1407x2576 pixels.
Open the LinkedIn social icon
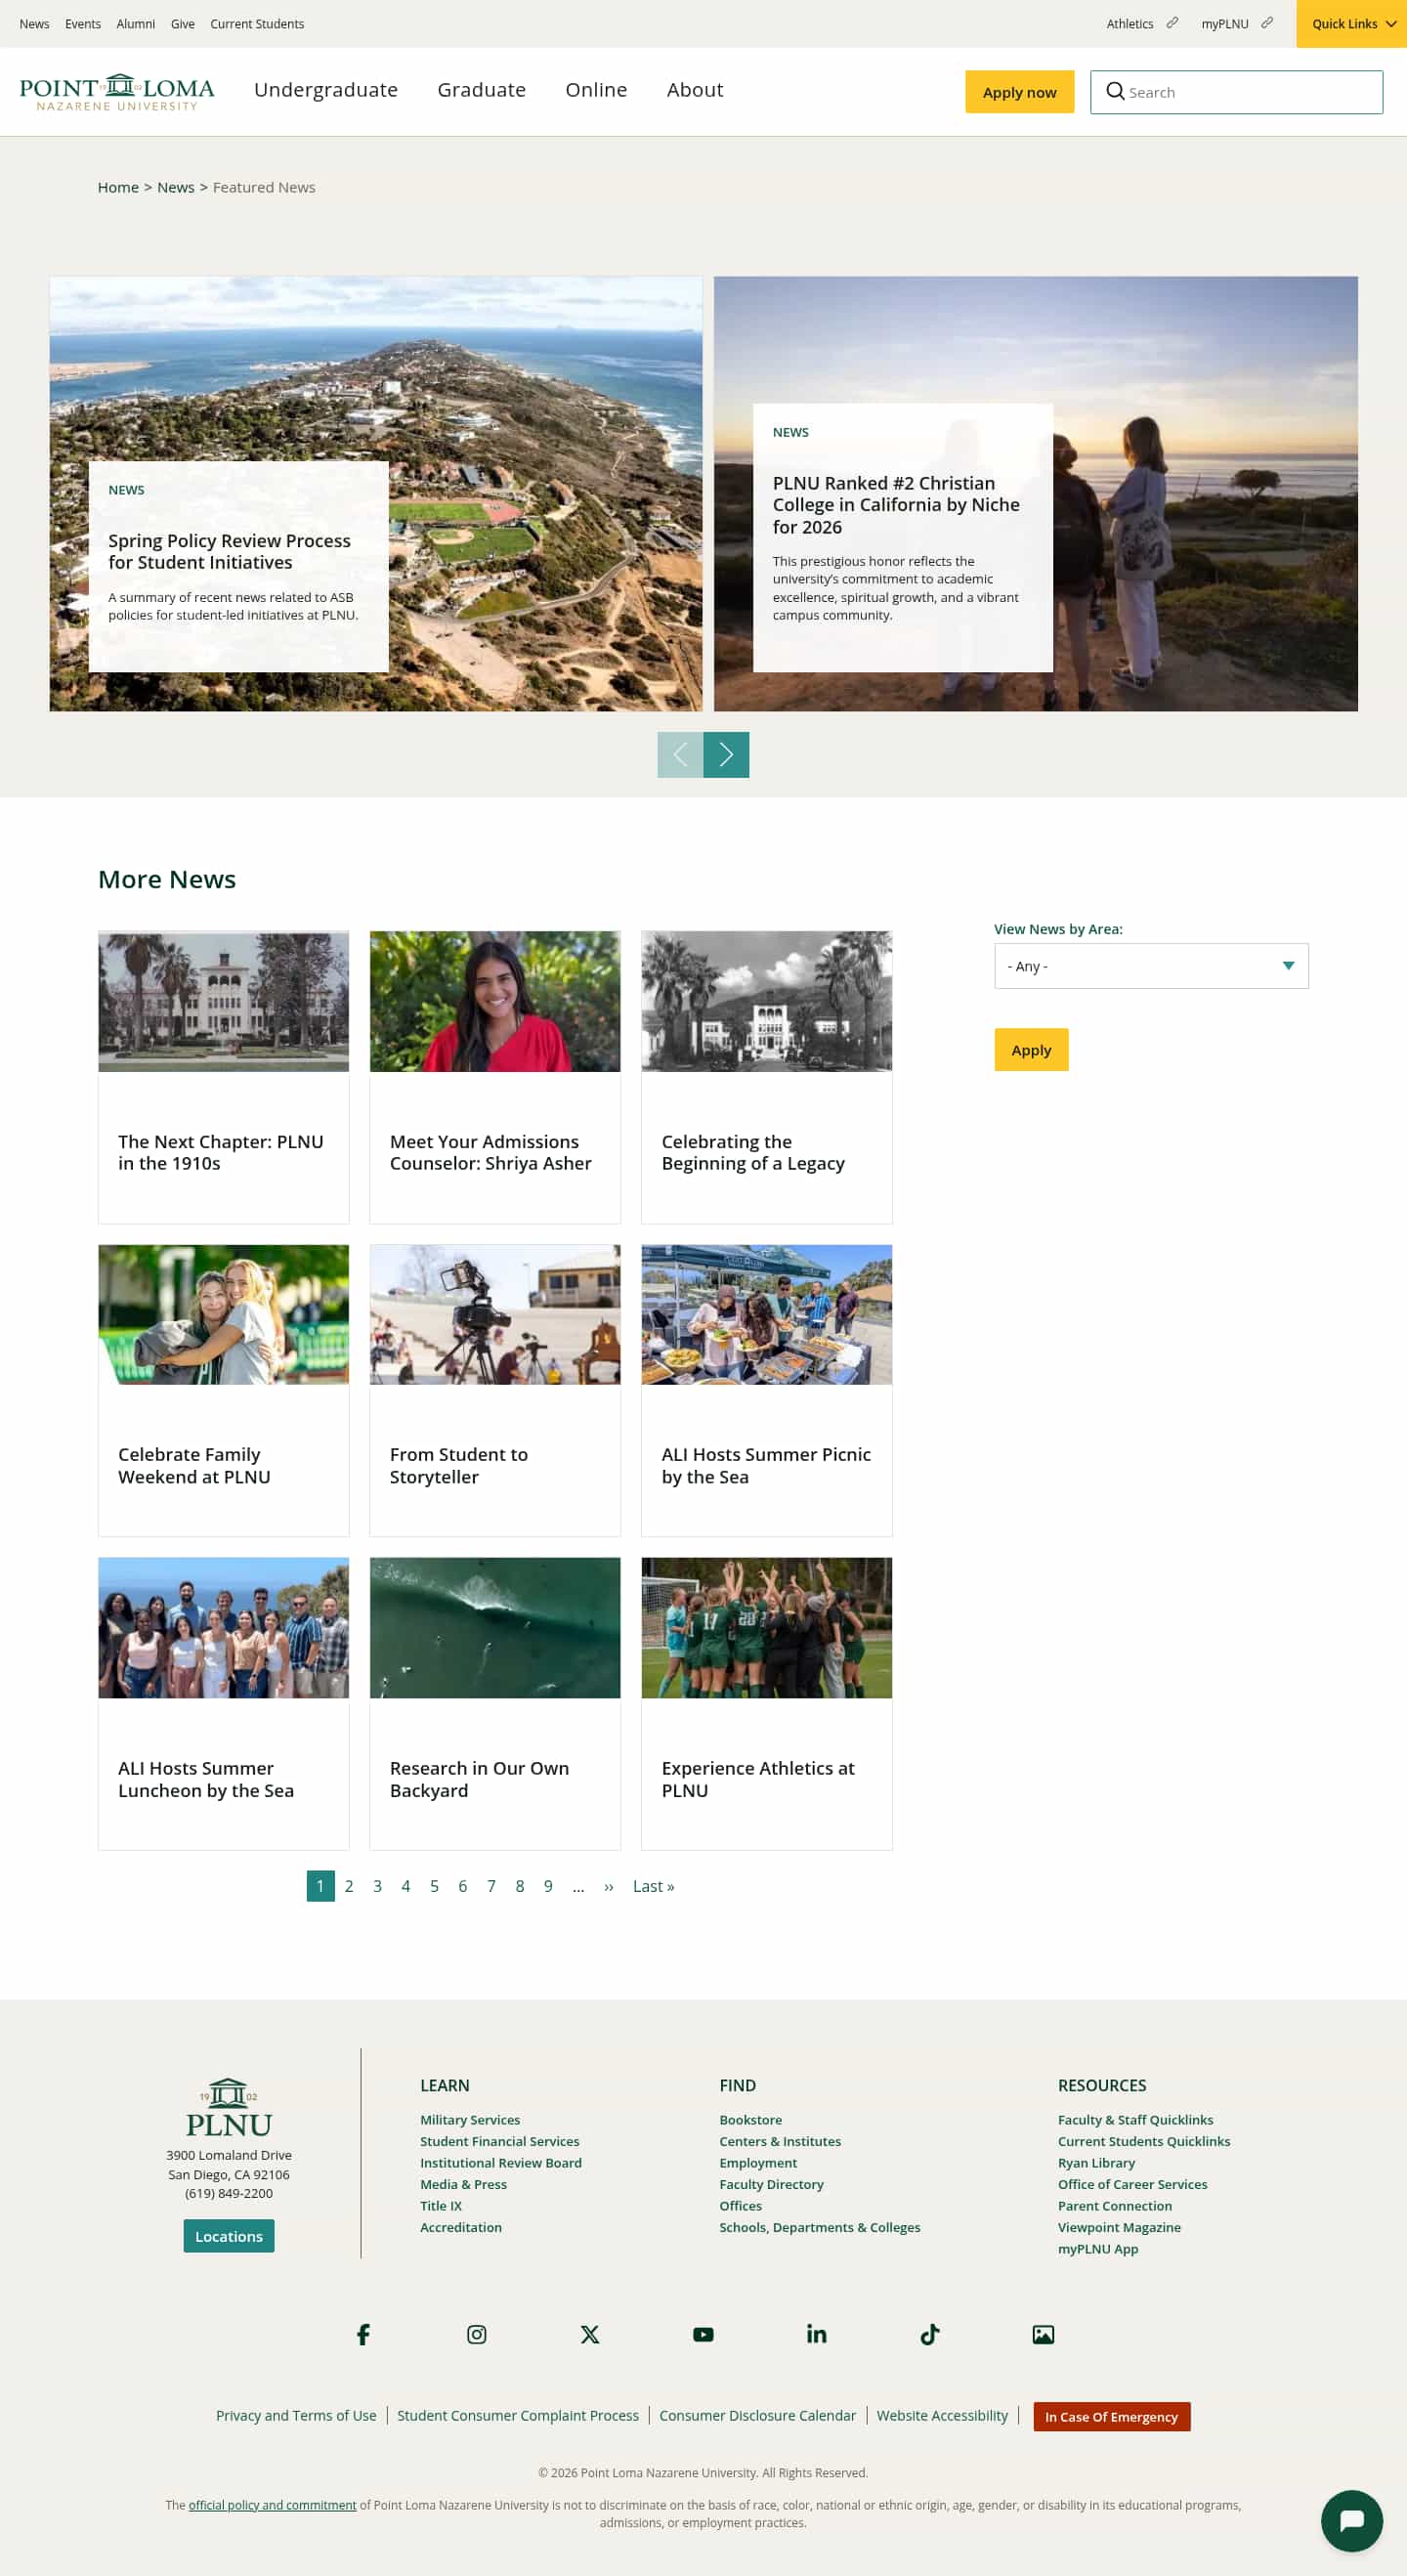tap(817, 2334)
